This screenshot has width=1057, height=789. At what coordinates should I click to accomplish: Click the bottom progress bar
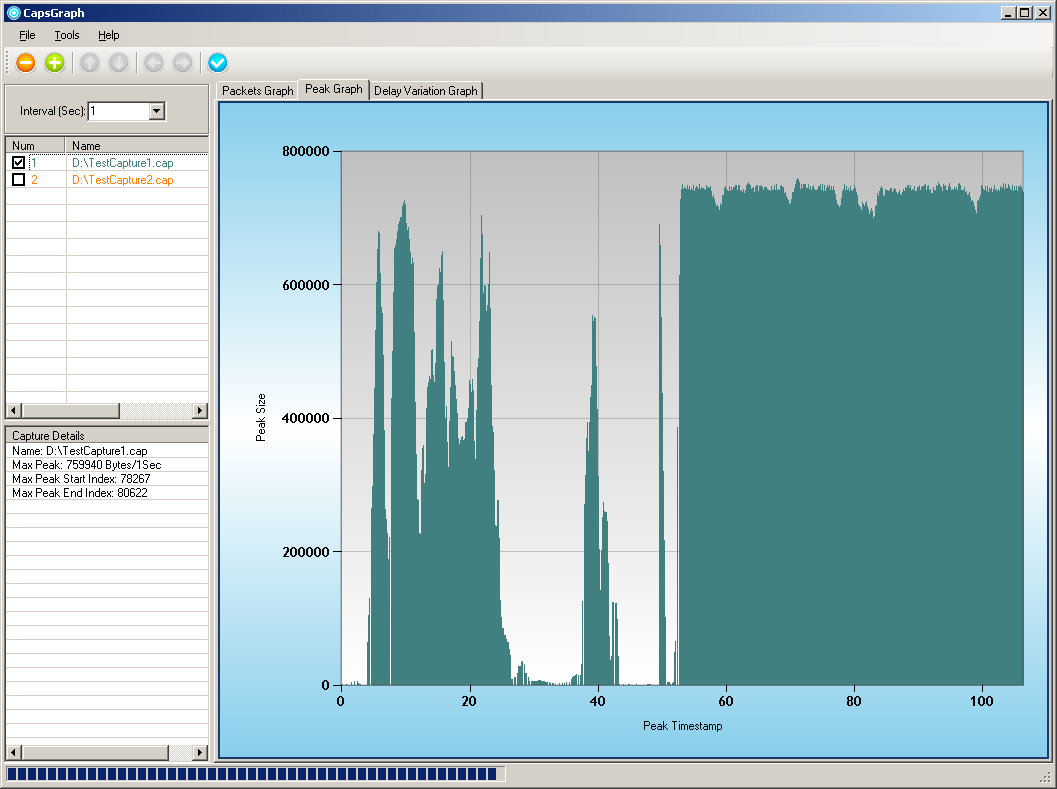pyautogui.click(x=255, y=773)
